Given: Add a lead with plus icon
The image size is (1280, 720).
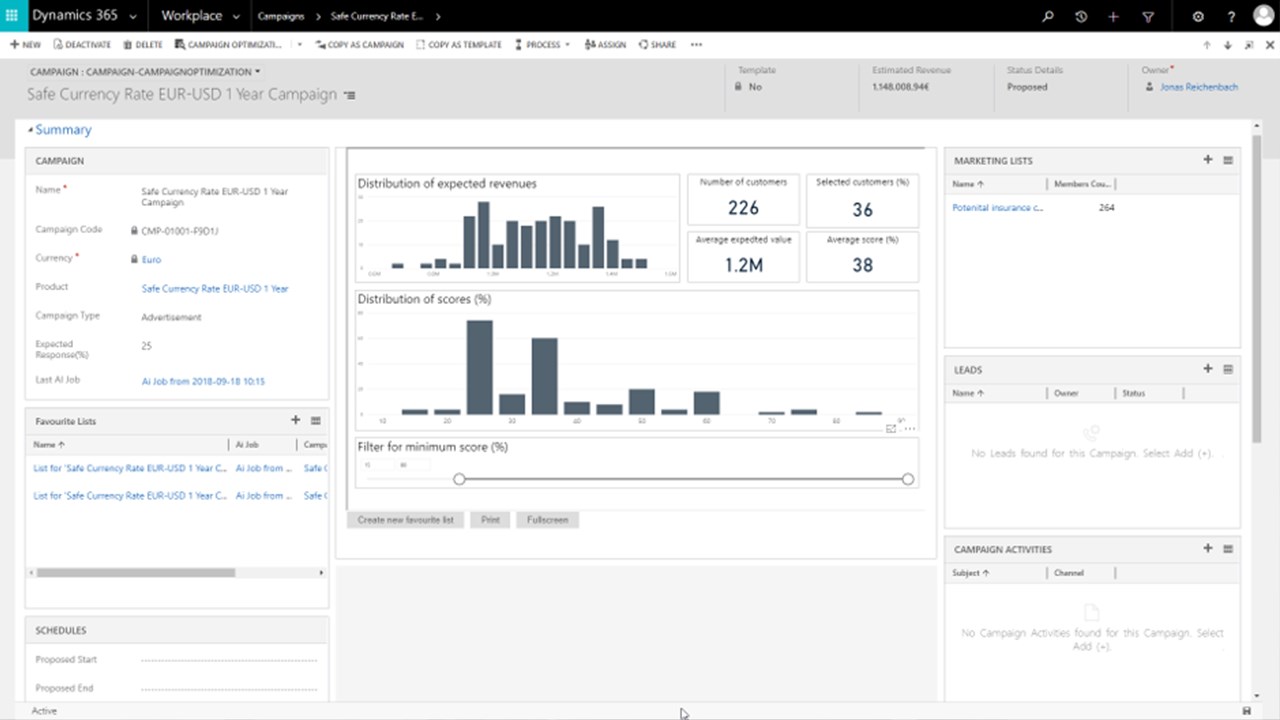Looking at the screenshot, I should tap(1208, 369).
